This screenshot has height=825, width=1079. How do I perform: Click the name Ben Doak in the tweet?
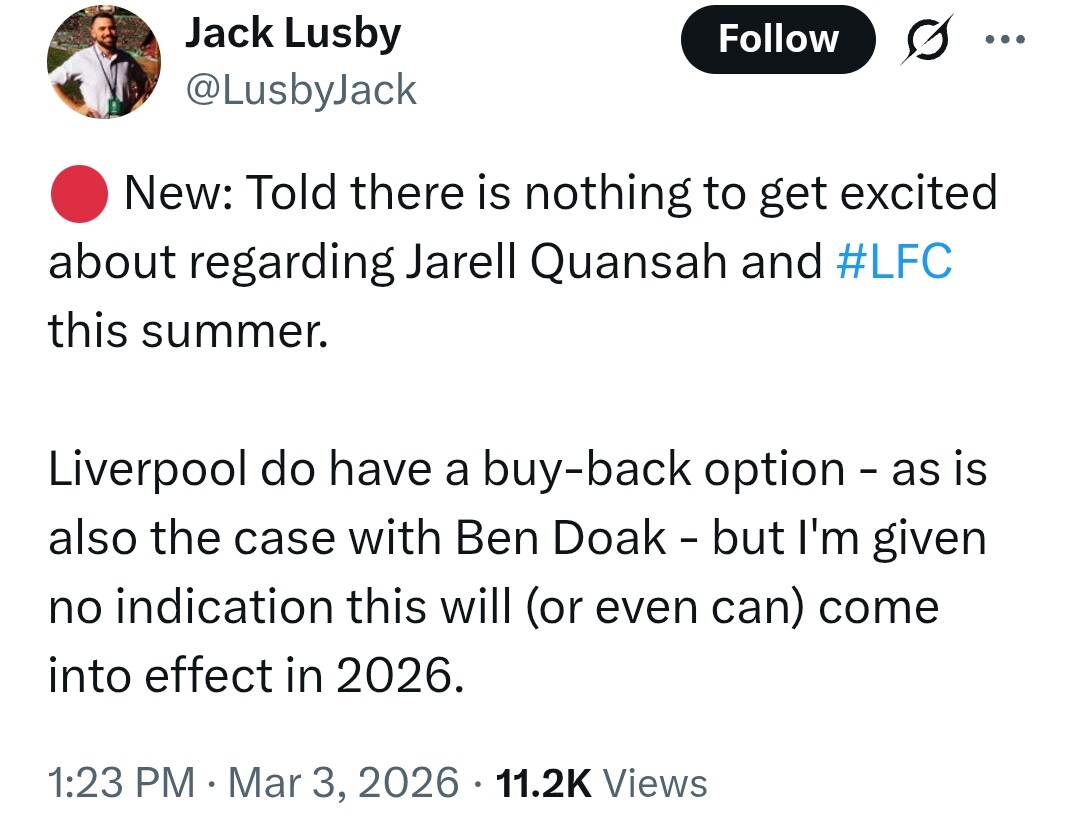[562, 539]
